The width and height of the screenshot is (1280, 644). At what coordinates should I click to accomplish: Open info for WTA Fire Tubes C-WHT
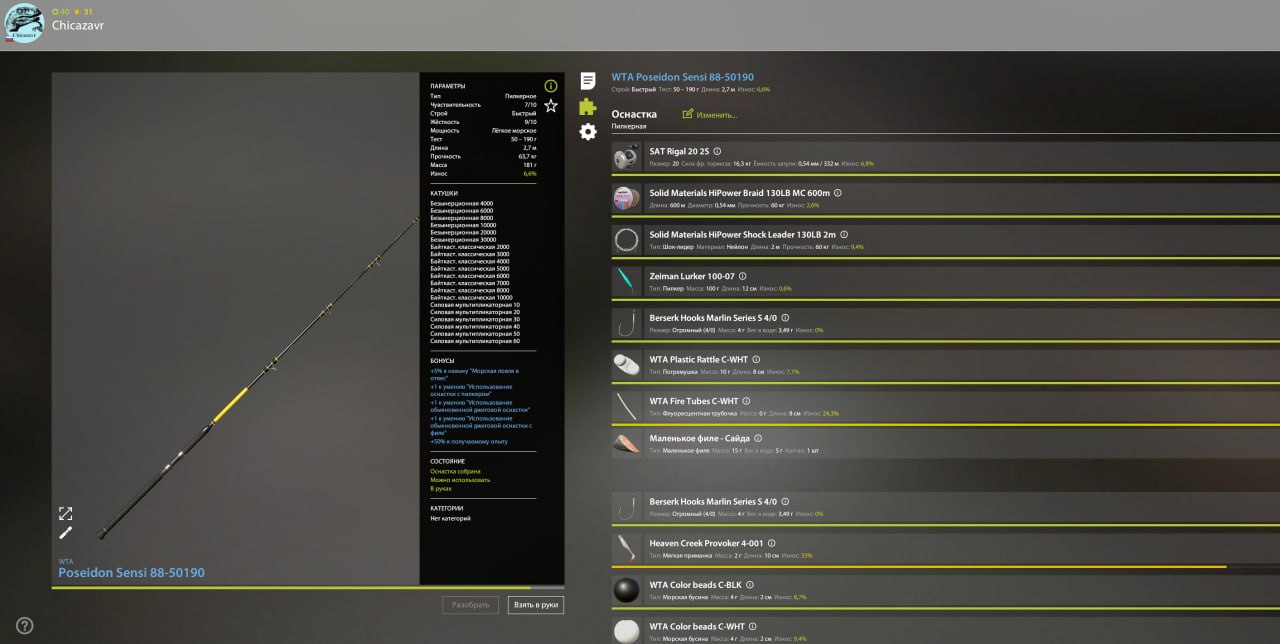[x=746, y=401]
